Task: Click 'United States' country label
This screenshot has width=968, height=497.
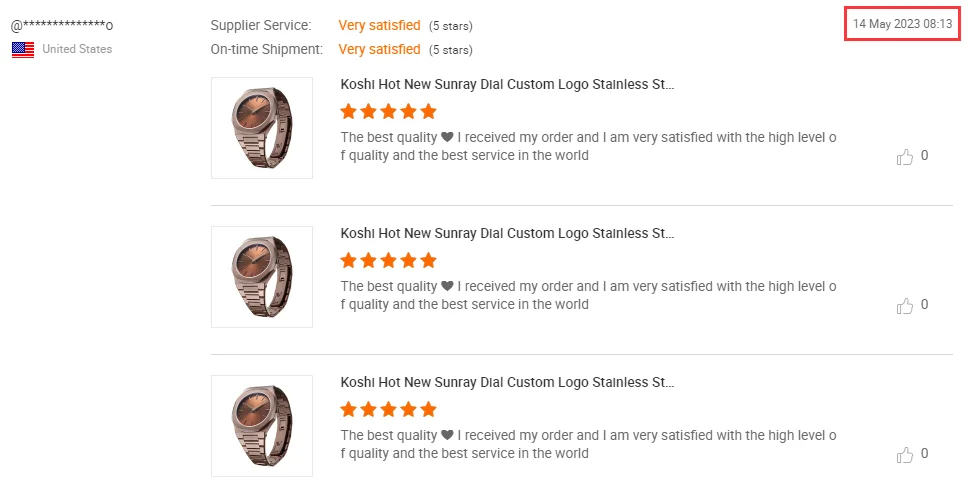Action: [x=77, y=49]
